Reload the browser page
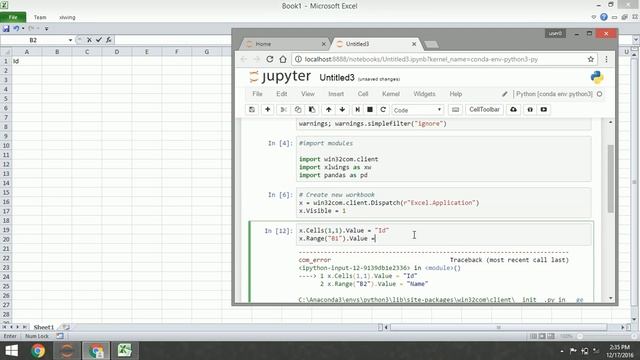 click(x=269, y=59)
